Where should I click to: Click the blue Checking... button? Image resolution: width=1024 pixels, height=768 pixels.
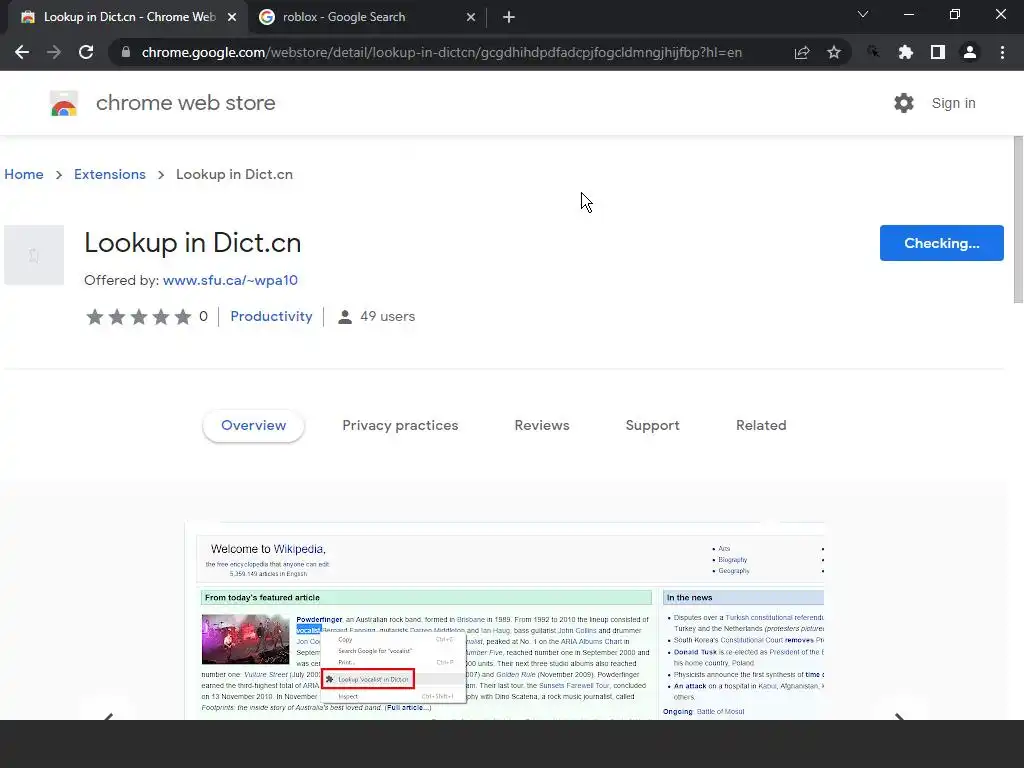coord(942,243)
